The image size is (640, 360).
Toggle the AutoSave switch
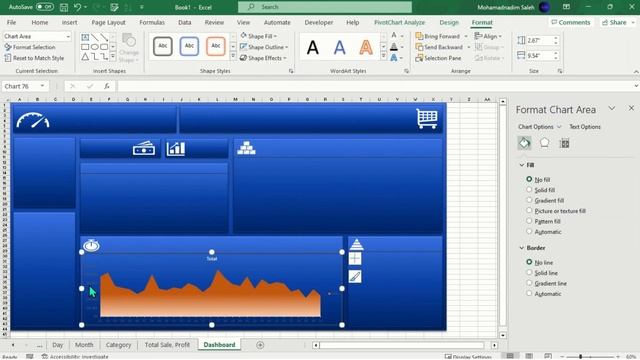click(x=44, y=7)
